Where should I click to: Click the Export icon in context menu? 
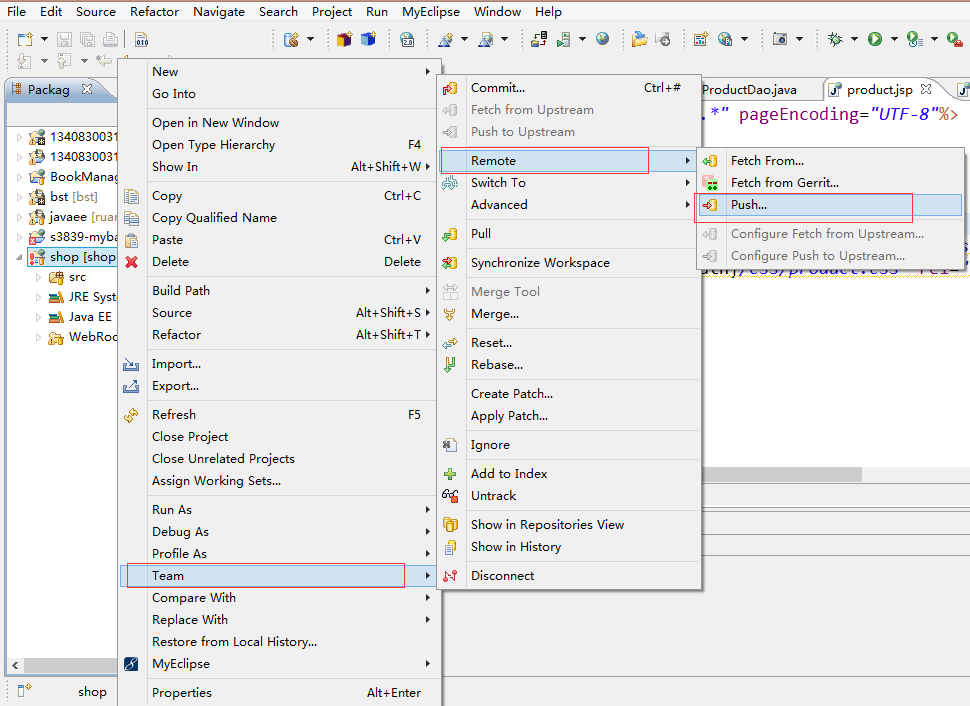131,386
